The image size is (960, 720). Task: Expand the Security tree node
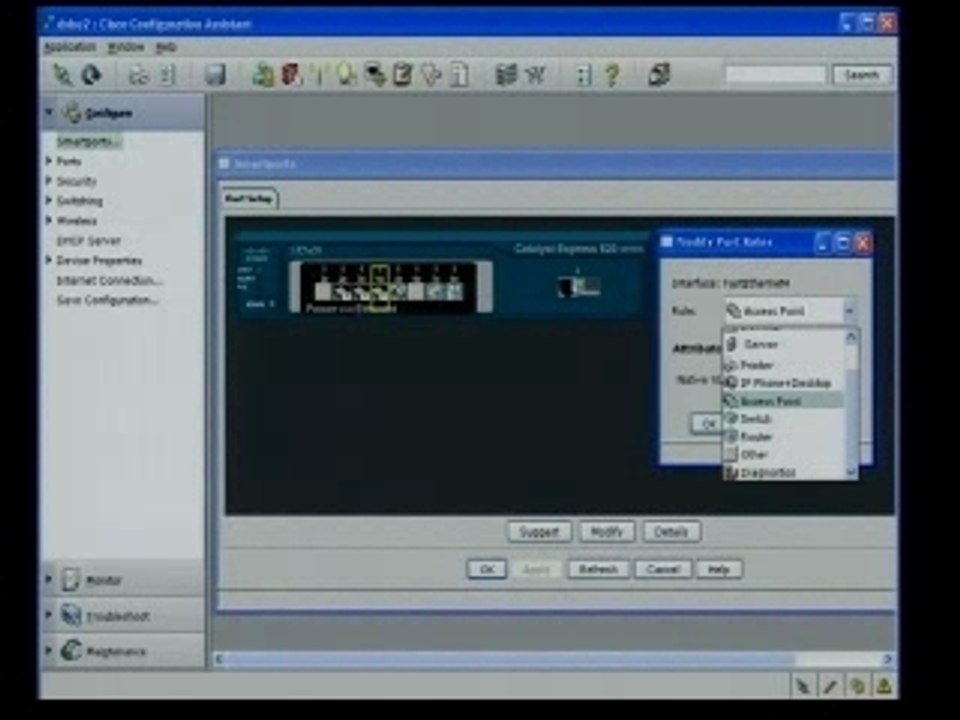coord(48,181)
